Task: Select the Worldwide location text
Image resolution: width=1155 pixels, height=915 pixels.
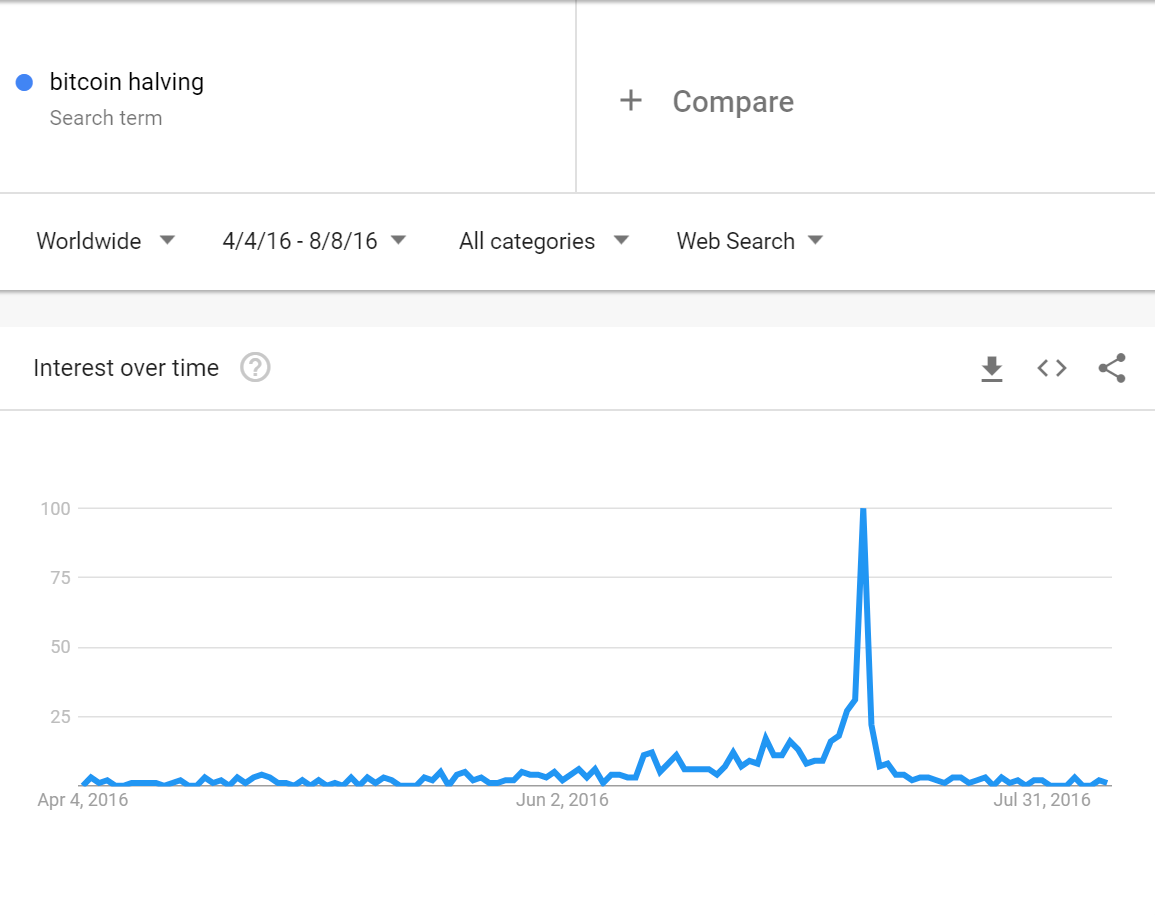Action: 88,241
